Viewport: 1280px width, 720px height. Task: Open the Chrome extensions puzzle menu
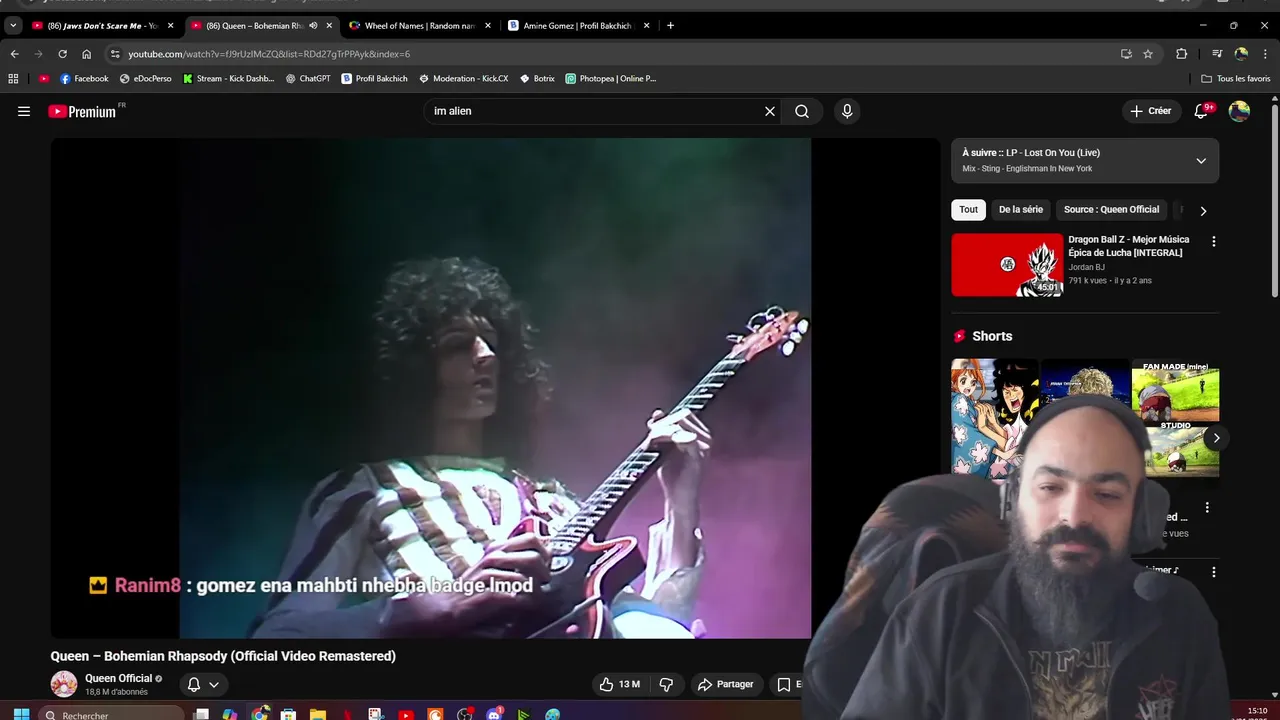click(x=1181, y=54)
